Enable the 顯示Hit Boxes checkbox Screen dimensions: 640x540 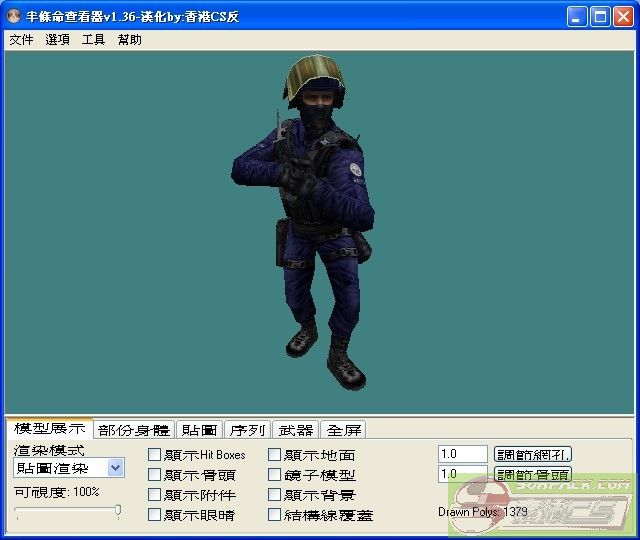(154, 455)
